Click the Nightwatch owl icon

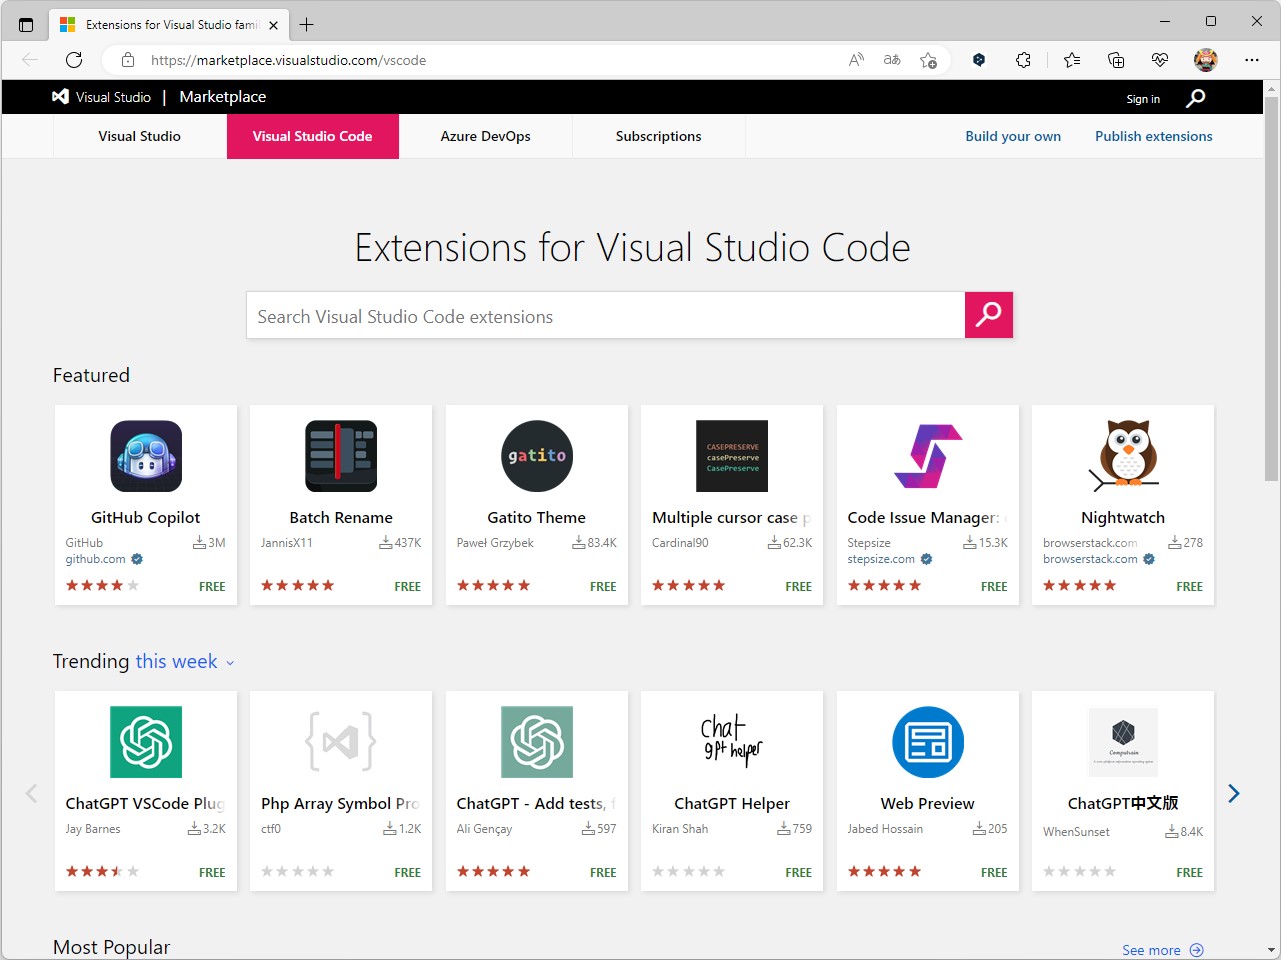tap(1122, 453)
